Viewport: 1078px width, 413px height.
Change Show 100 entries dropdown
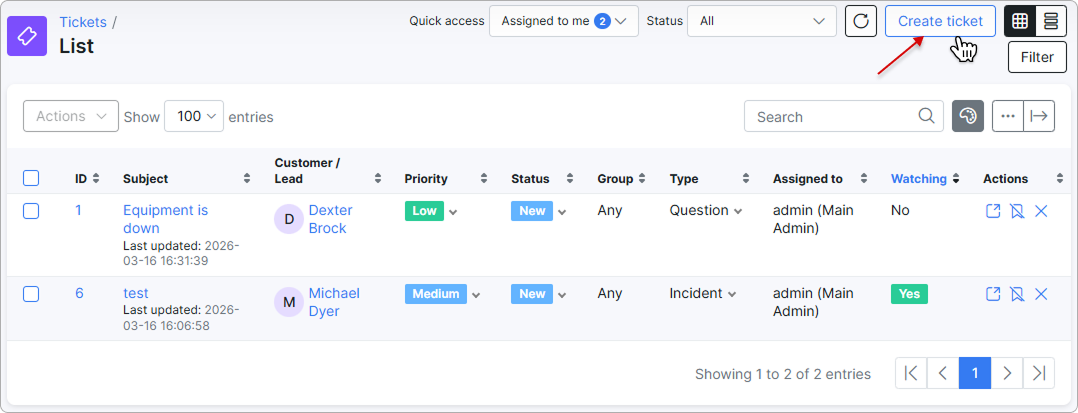(x=194, y=116)
